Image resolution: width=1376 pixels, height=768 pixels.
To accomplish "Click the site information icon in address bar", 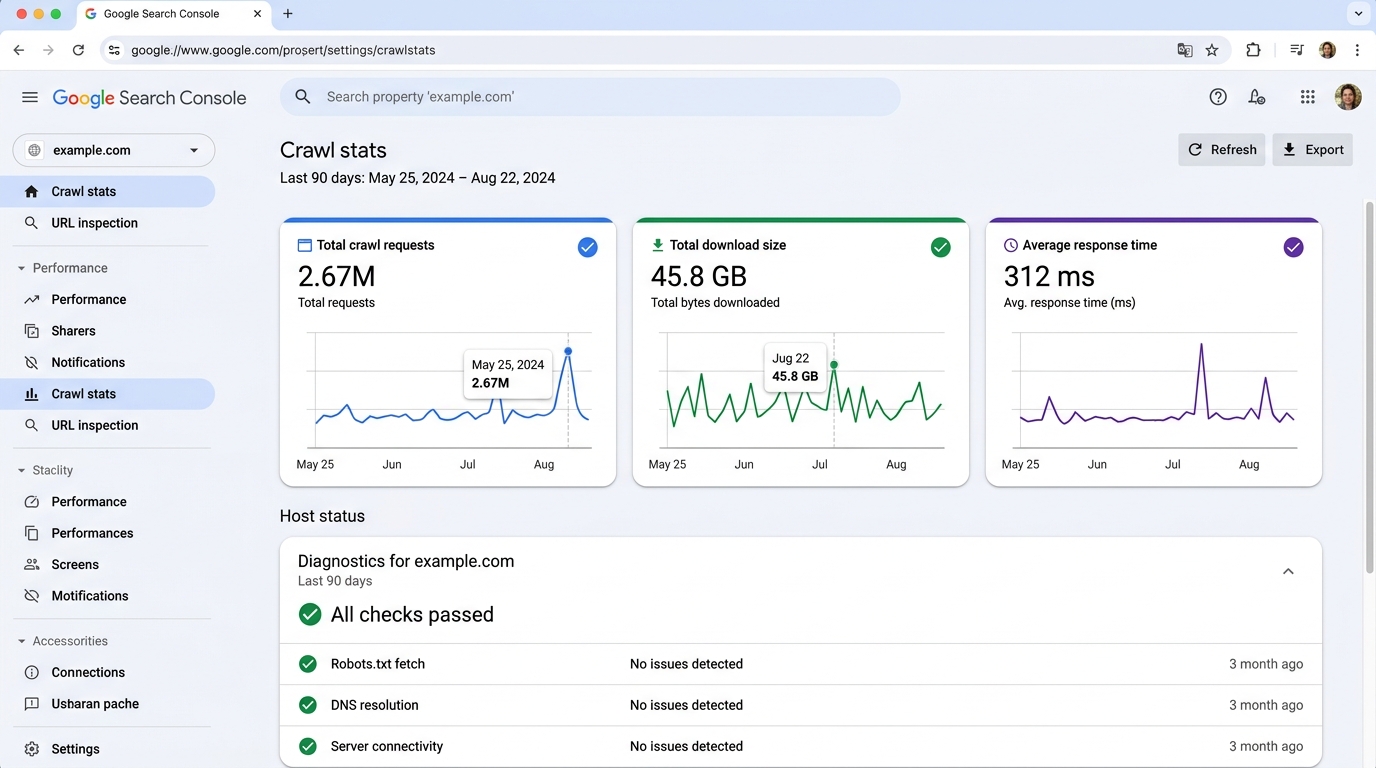I will pos(114,50).
